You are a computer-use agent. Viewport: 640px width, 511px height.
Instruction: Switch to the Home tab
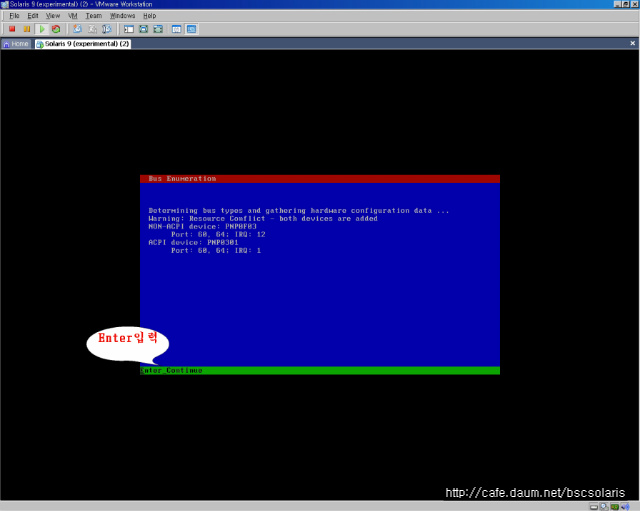coord(16,44)
